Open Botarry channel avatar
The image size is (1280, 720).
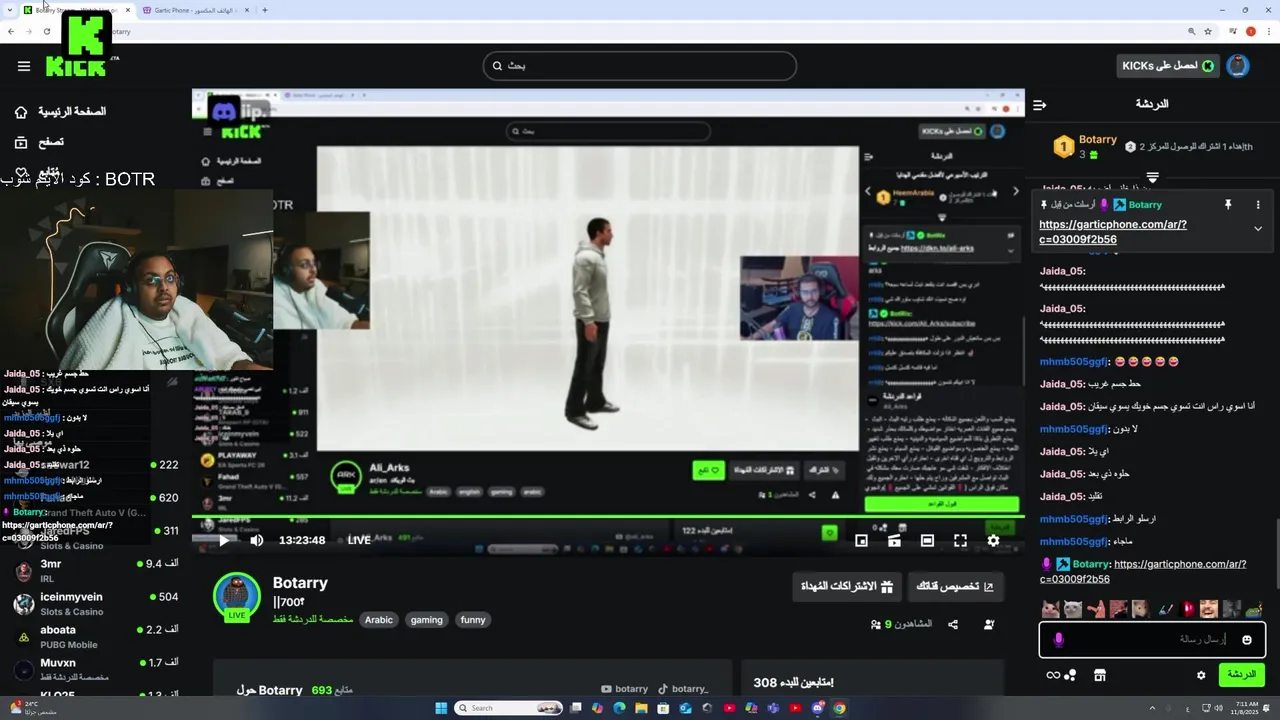[x=237, y=596]
